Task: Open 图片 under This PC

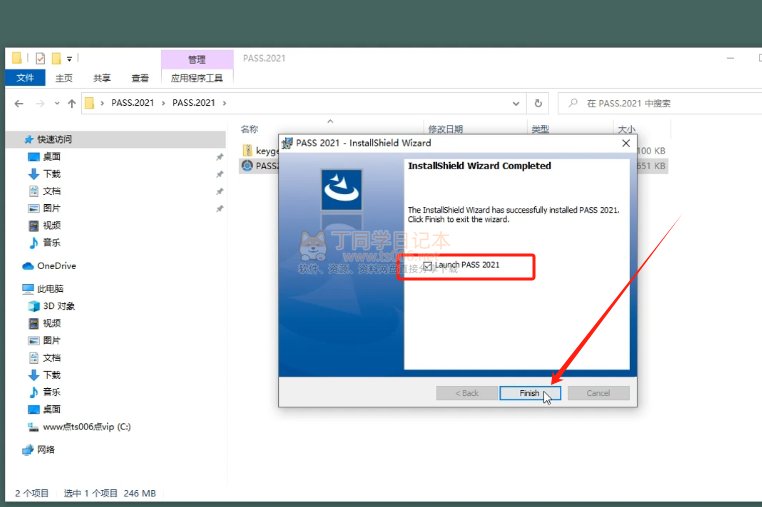Action: pos(52,340)
